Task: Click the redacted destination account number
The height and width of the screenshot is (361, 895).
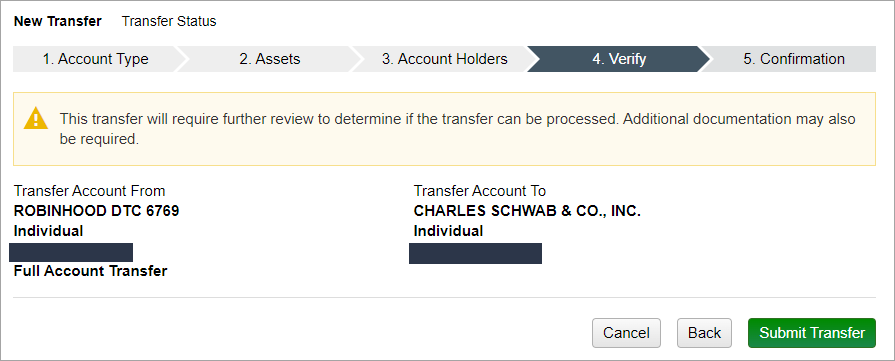Action: [475, 253]
